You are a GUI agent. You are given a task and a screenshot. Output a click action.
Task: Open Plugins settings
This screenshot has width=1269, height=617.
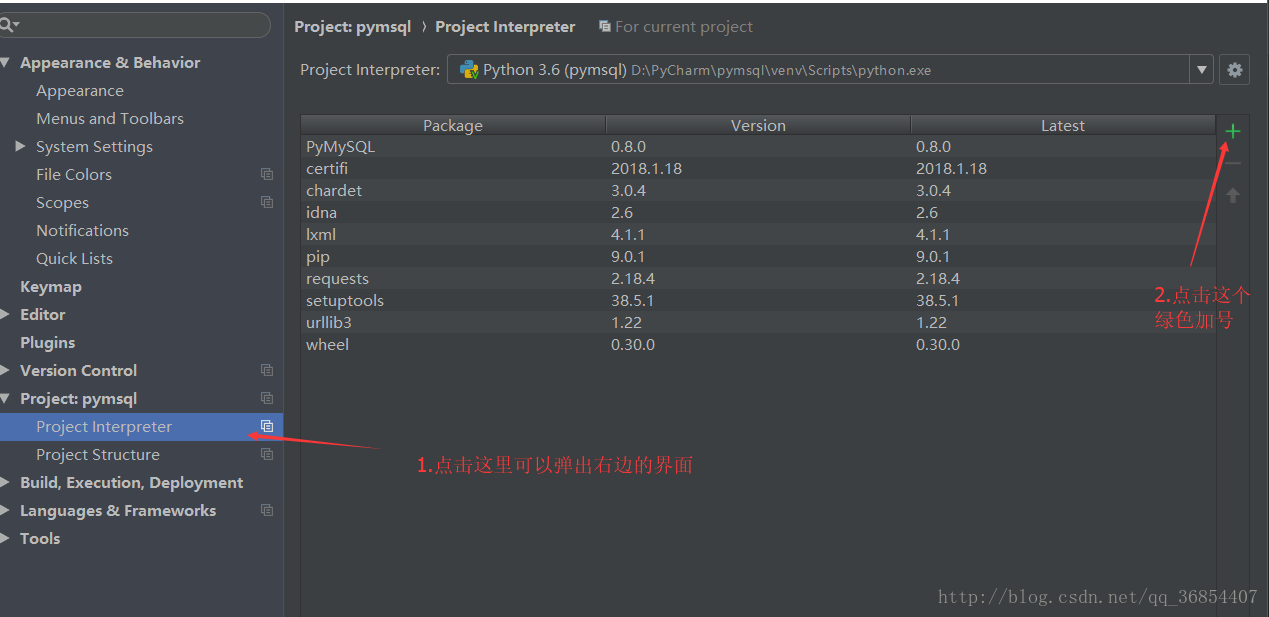pyautogui.click(x=47, y=342)
